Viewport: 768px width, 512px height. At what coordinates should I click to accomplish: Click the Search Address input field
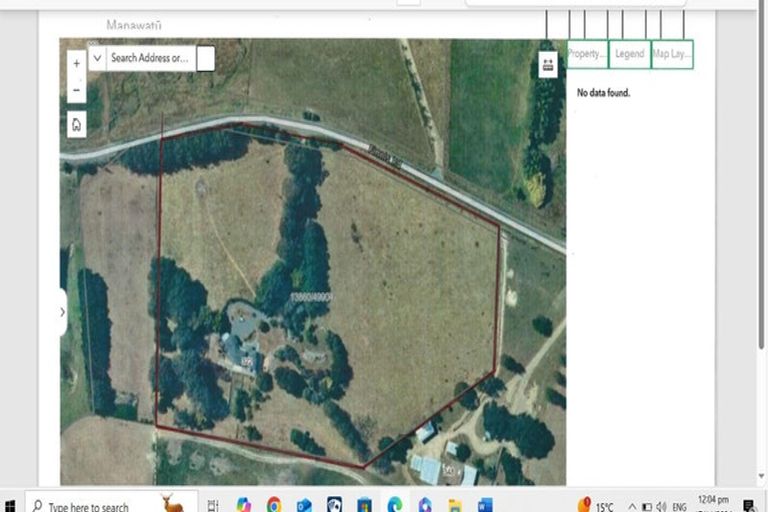(149, 58)
